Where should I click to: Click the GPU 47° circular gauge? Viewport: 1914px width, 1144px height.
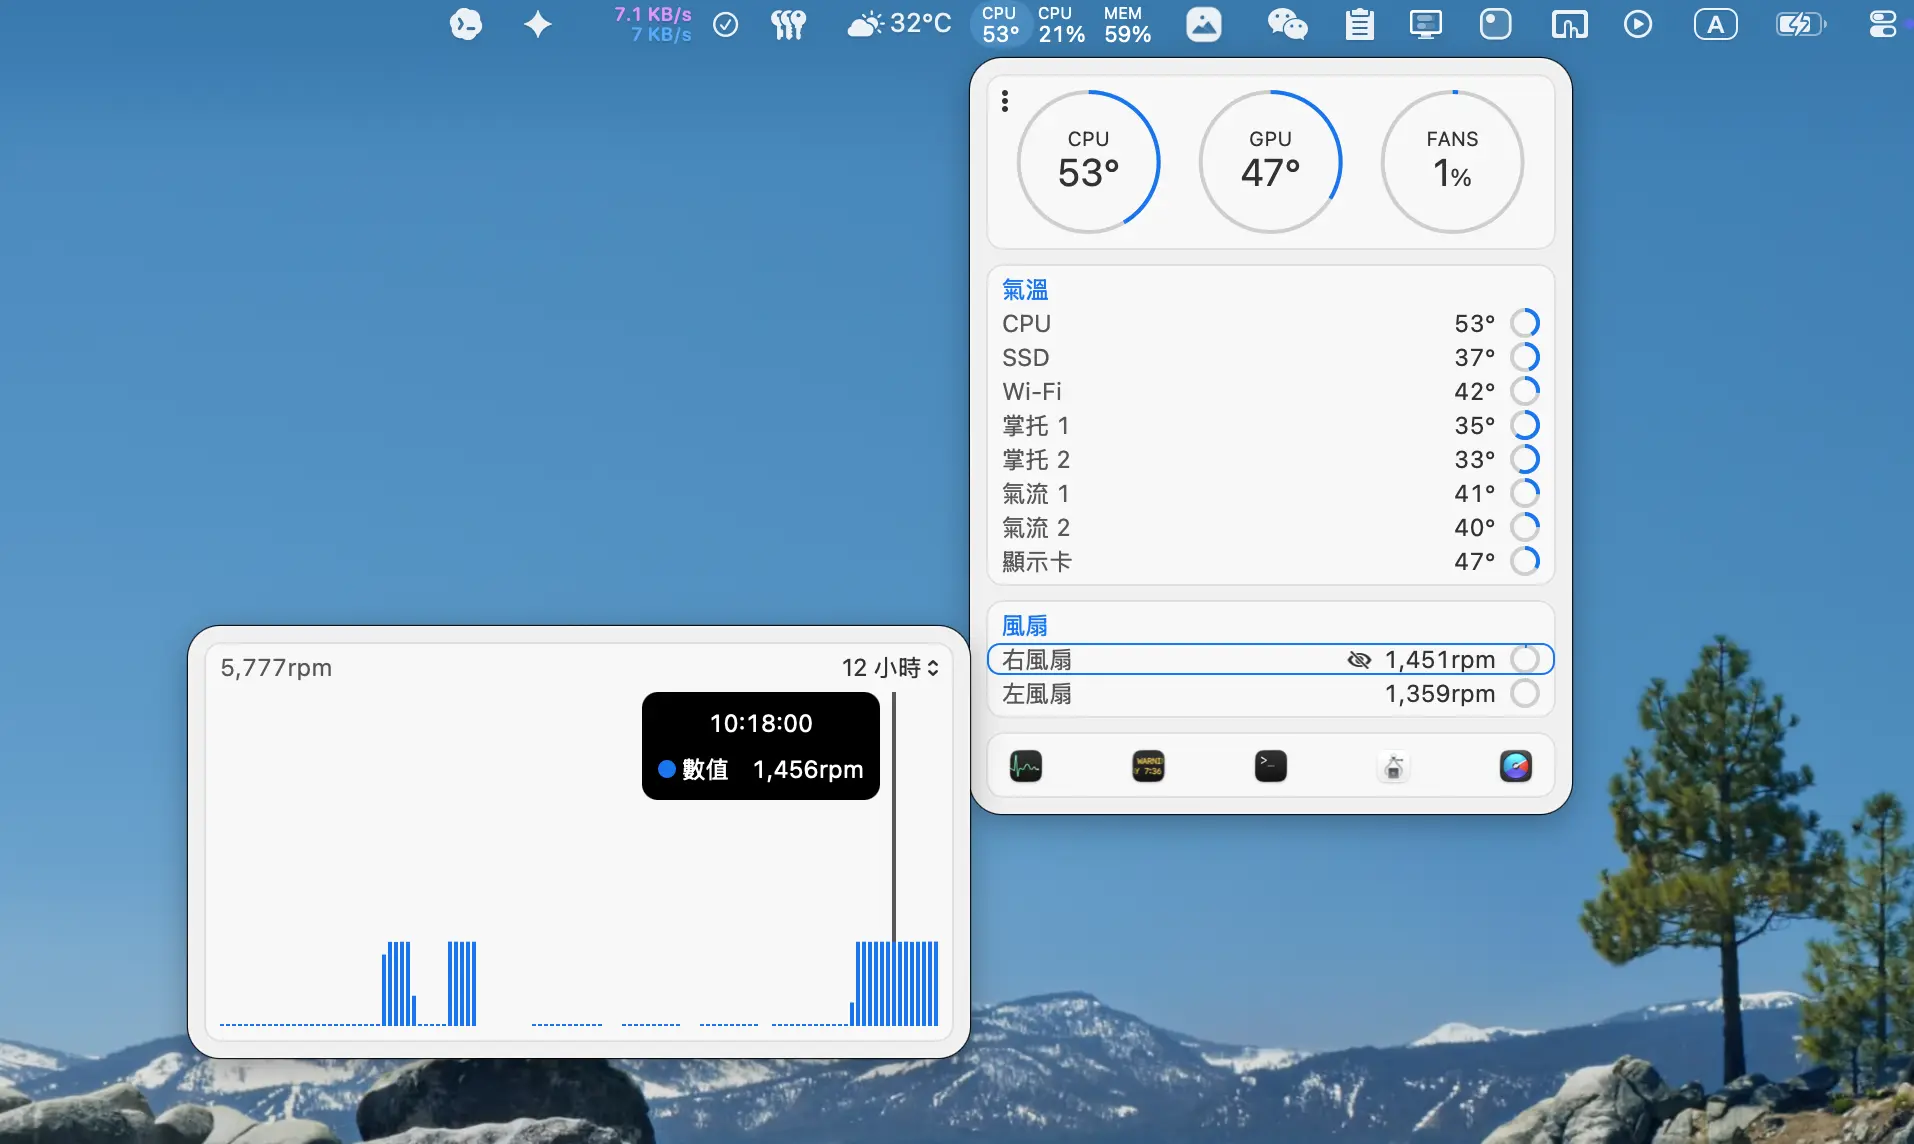coord(1271,162)
